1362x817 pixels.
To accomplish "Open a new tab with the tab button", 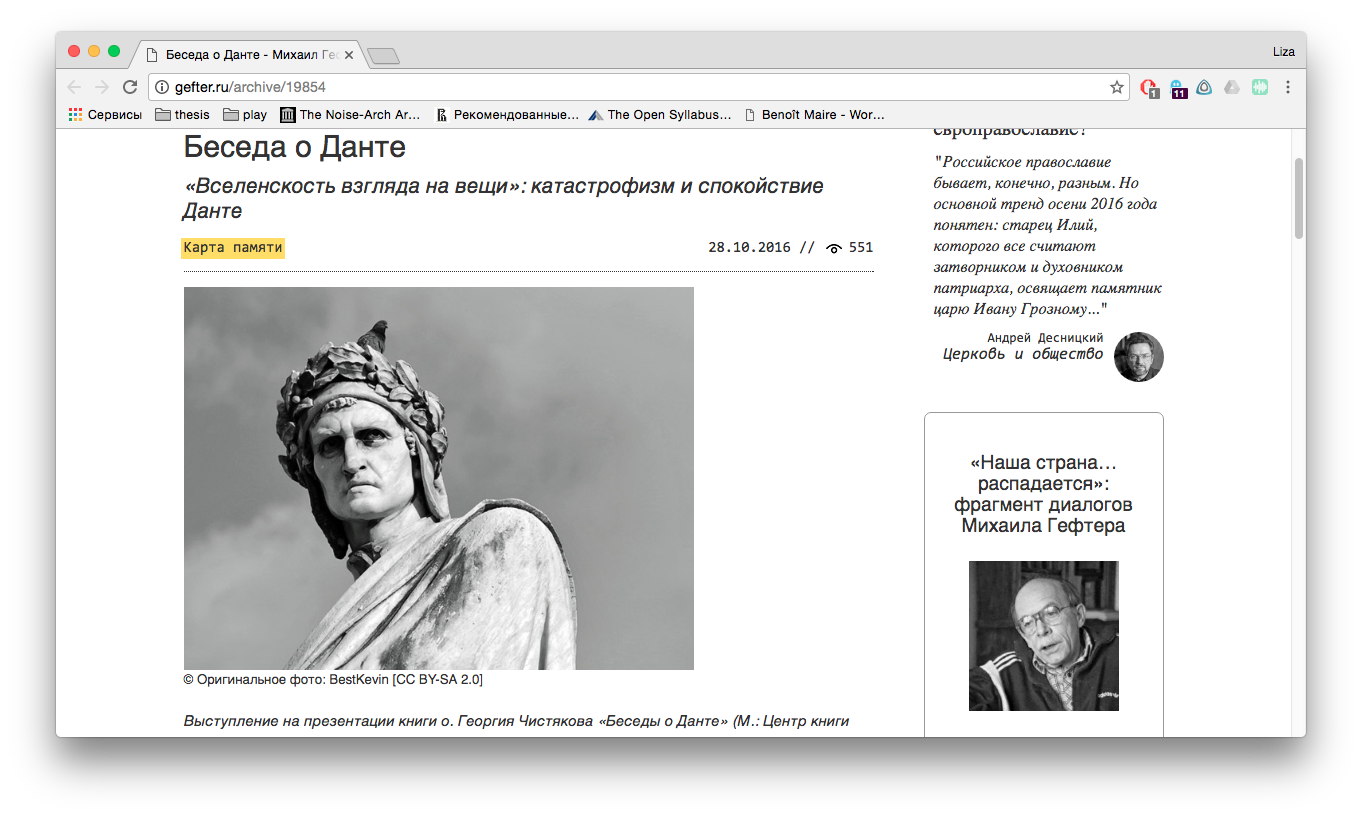I will point(384,56).
